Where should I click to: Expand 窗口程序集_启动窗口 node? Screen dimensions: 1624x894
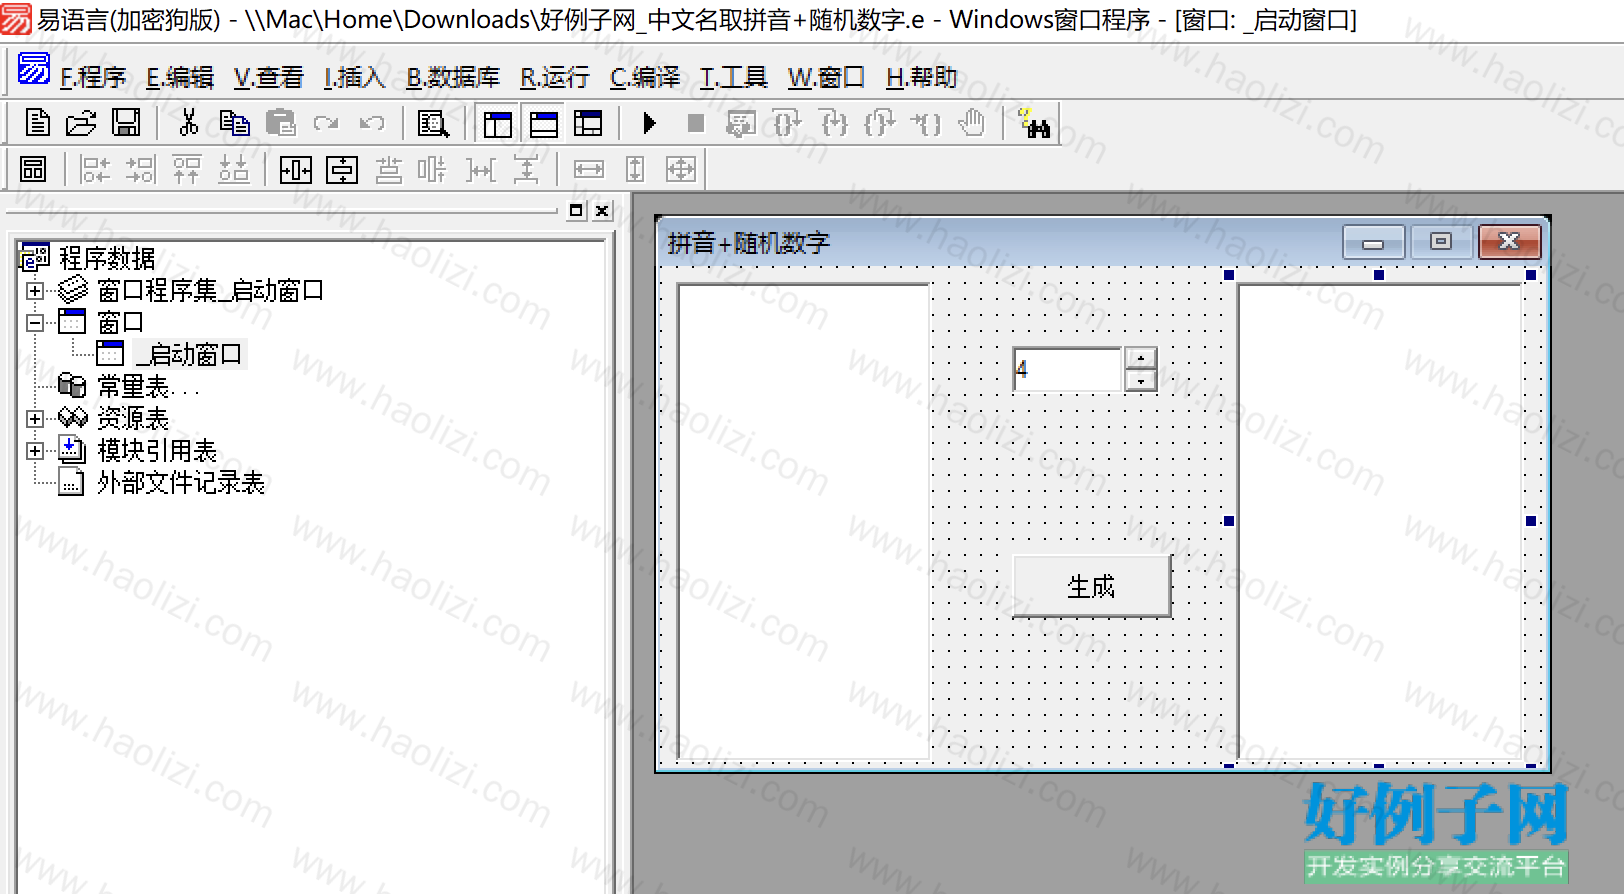[x=35, y=291]
